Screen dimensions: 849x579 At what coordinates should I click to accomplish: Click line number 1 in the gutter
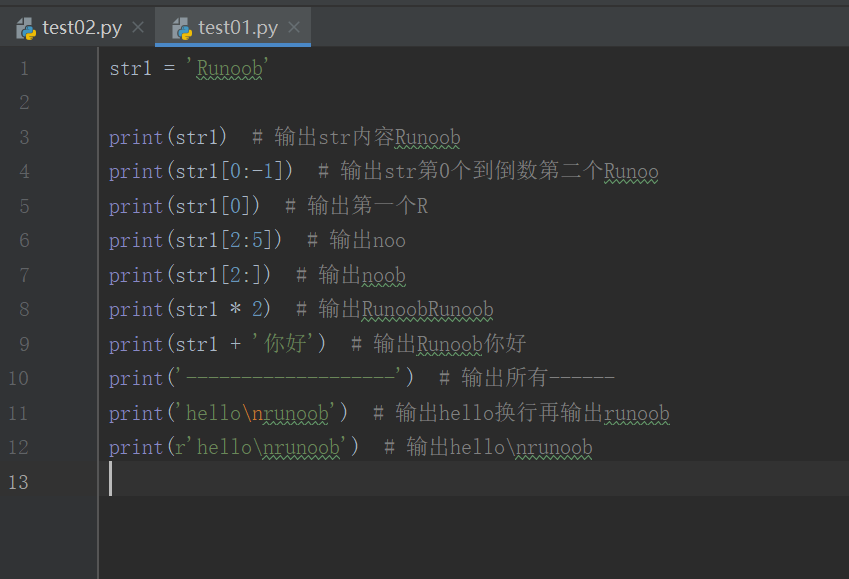tap(24, 68)
